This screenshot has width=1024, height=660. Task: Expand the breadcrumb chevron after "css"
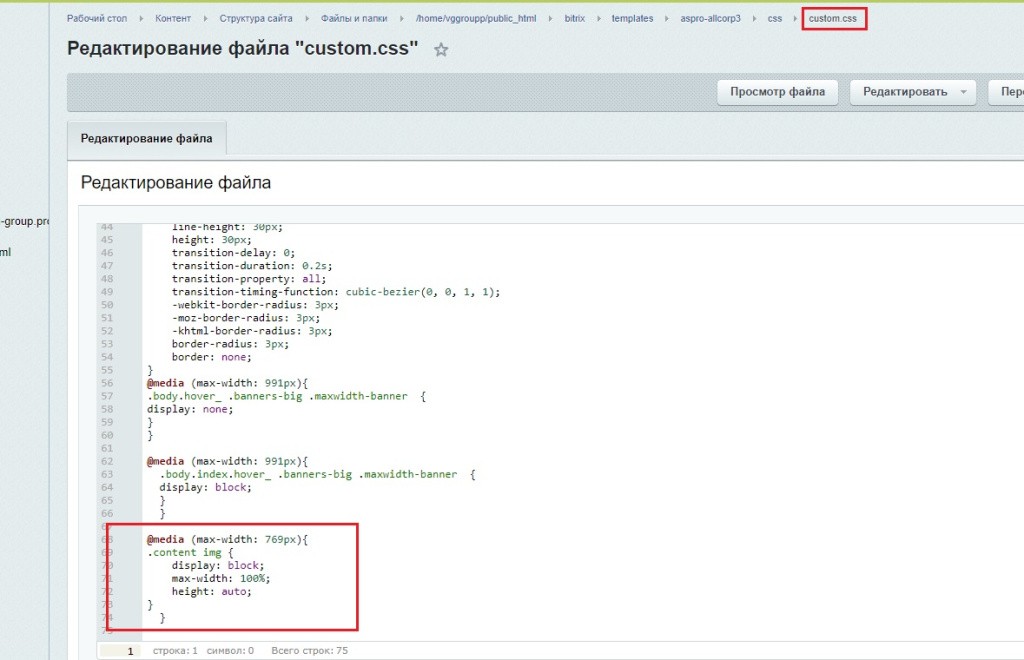point(794,17)
